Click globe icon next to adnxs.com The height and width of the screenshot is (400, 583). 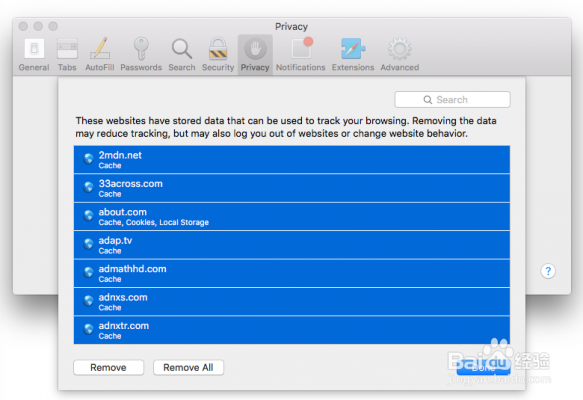88,301
